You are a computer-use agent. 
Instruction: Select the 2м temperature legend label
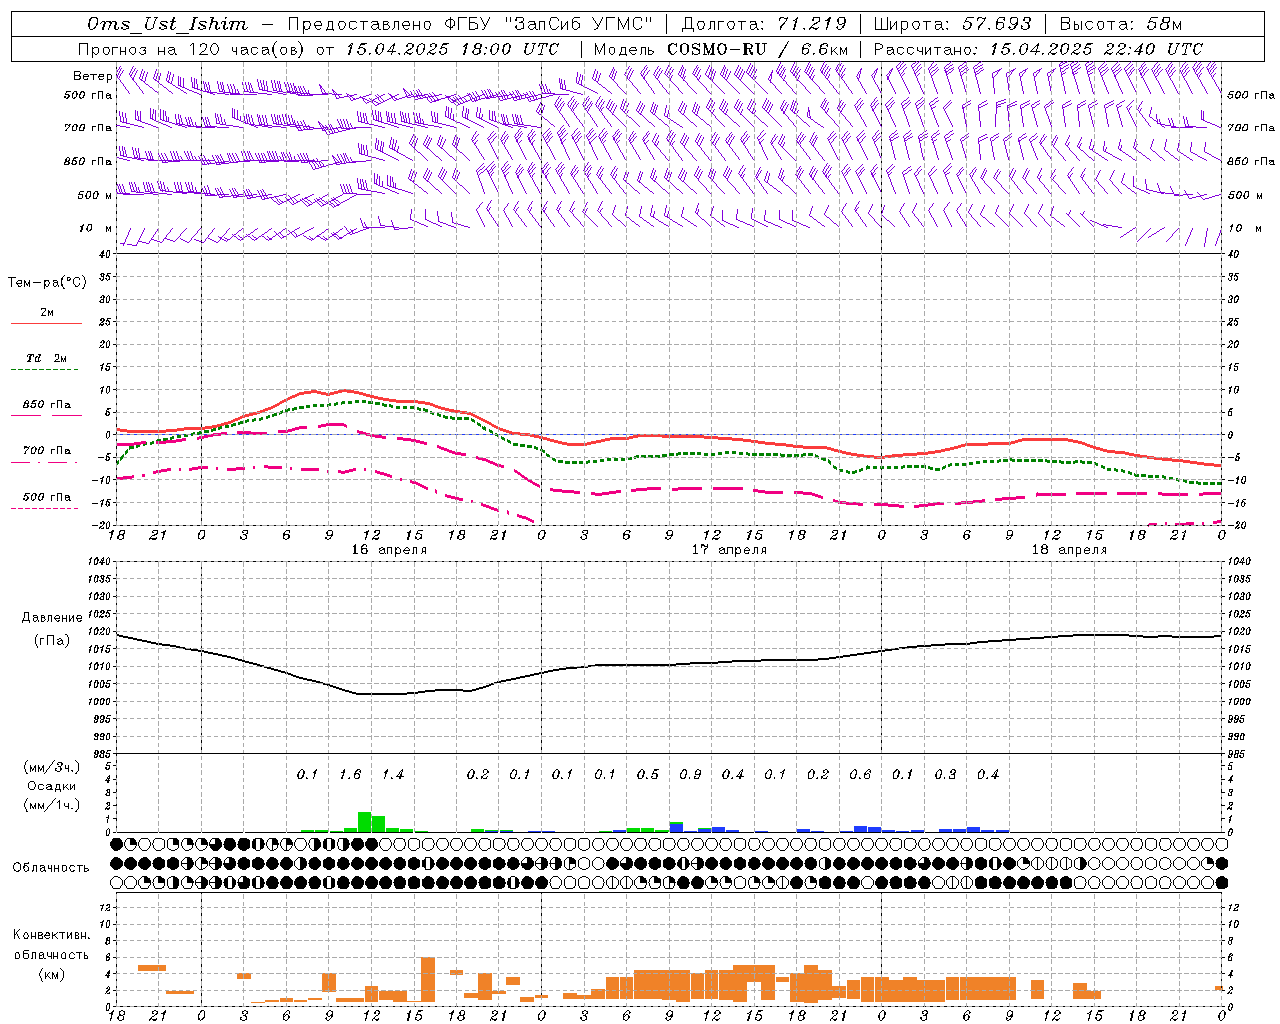(x=47, y=313)
